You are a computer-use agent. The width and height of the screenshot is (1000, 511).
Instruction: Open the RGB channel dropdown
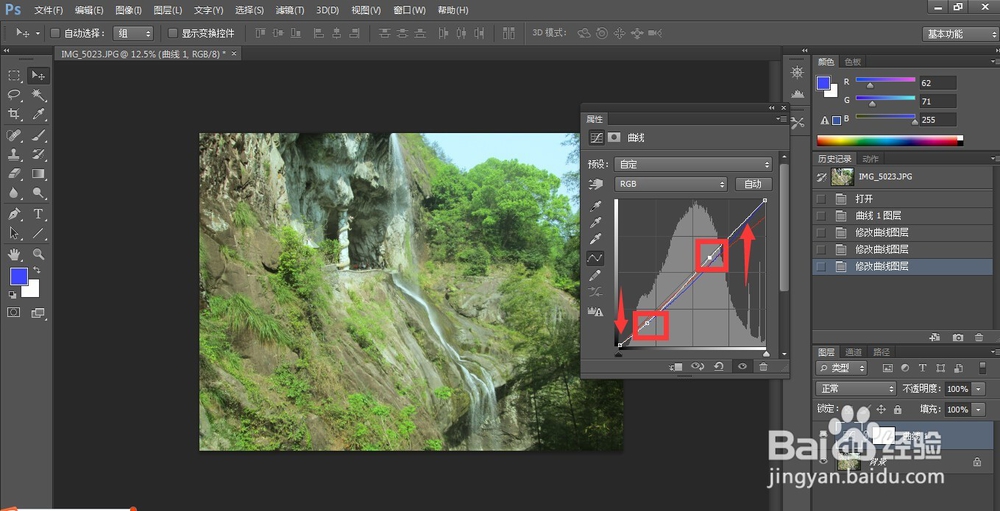pos(671,184)
